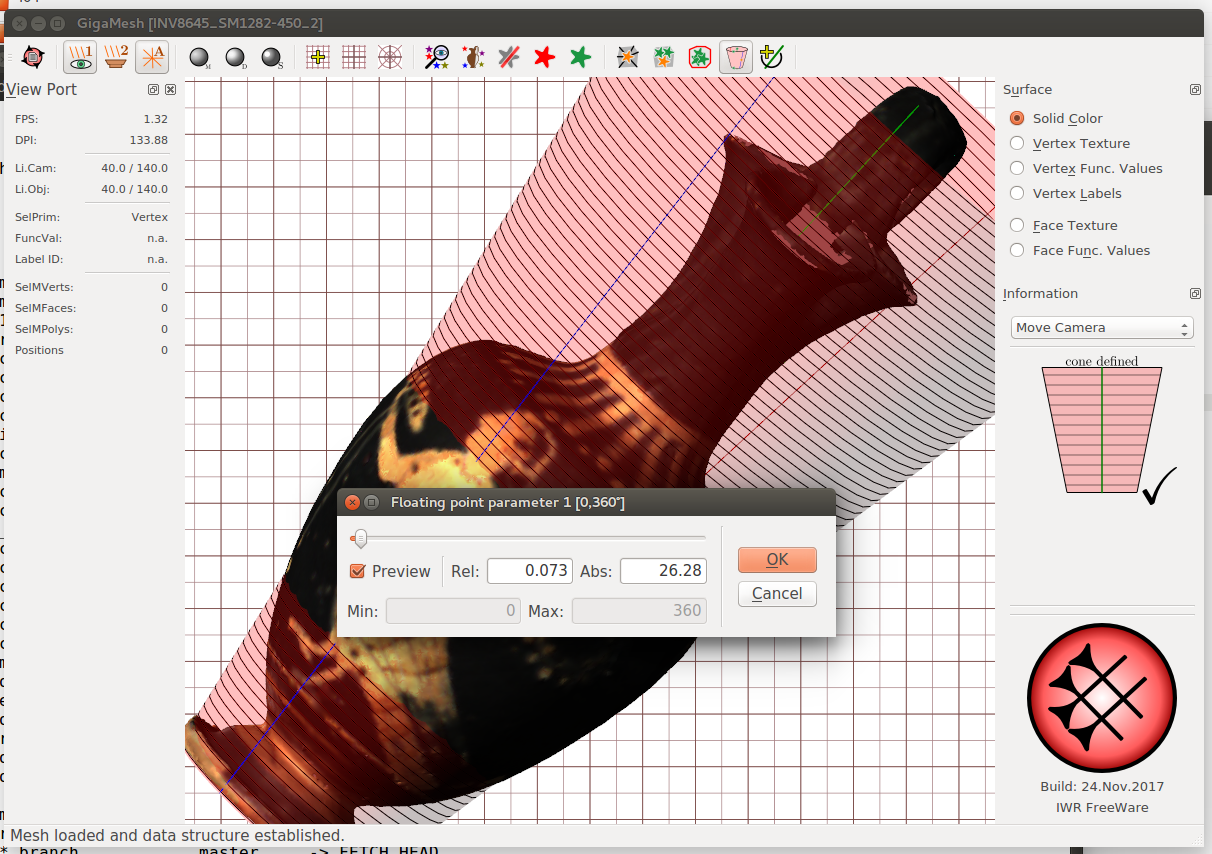Click the pink cone bucket icon
The height and width of the screenshot is (854, 1212).
(736, 58)
